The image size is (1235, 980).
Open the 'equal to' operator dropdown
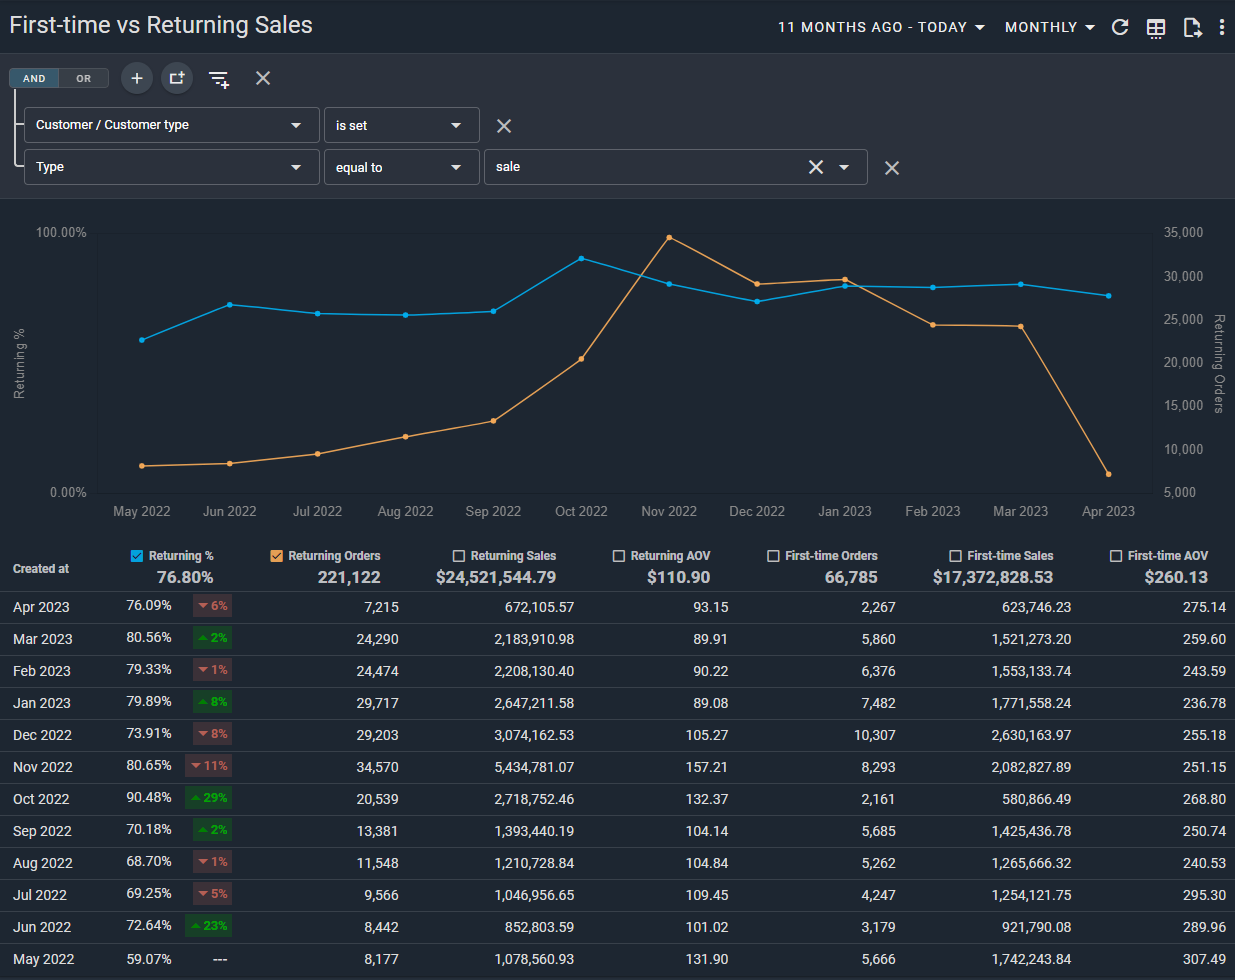[400, 167]
